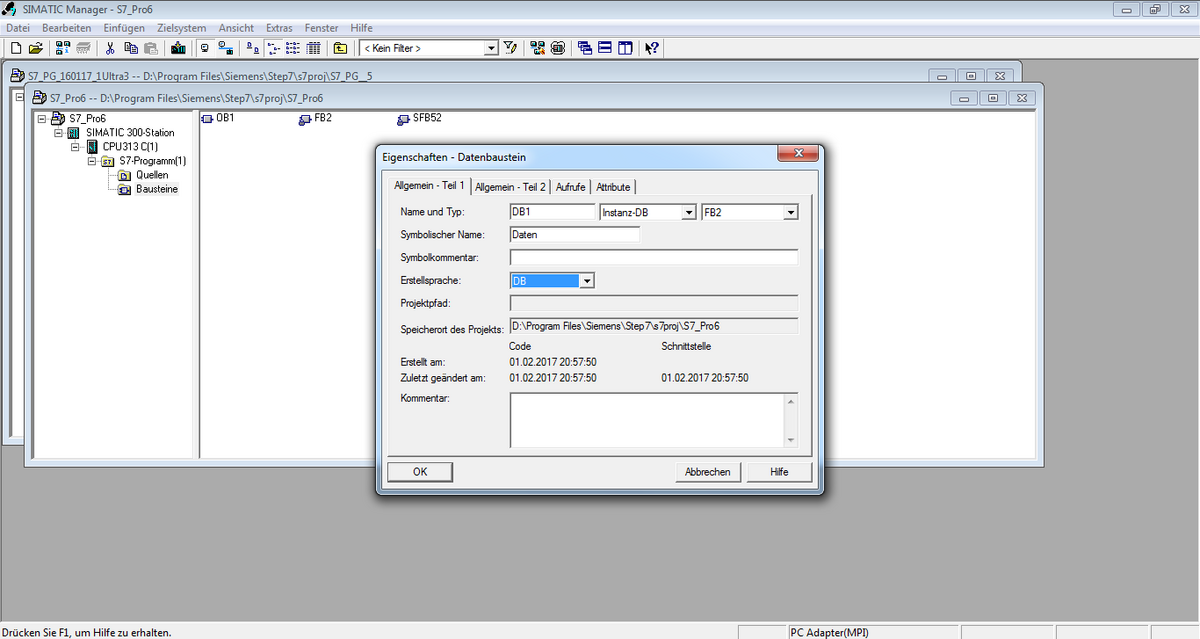1200x639 pixels.
Task: Click the Abbrechen button
Action: coord(707,472)
